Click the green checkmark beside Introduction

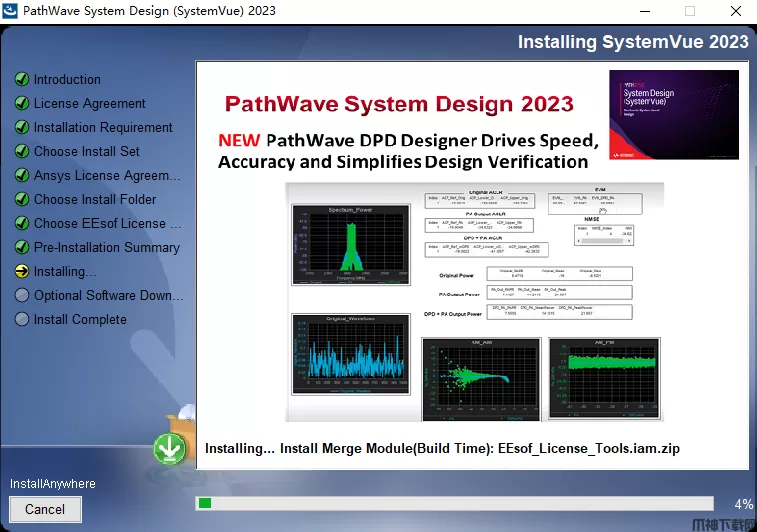(x=21, y=79)
